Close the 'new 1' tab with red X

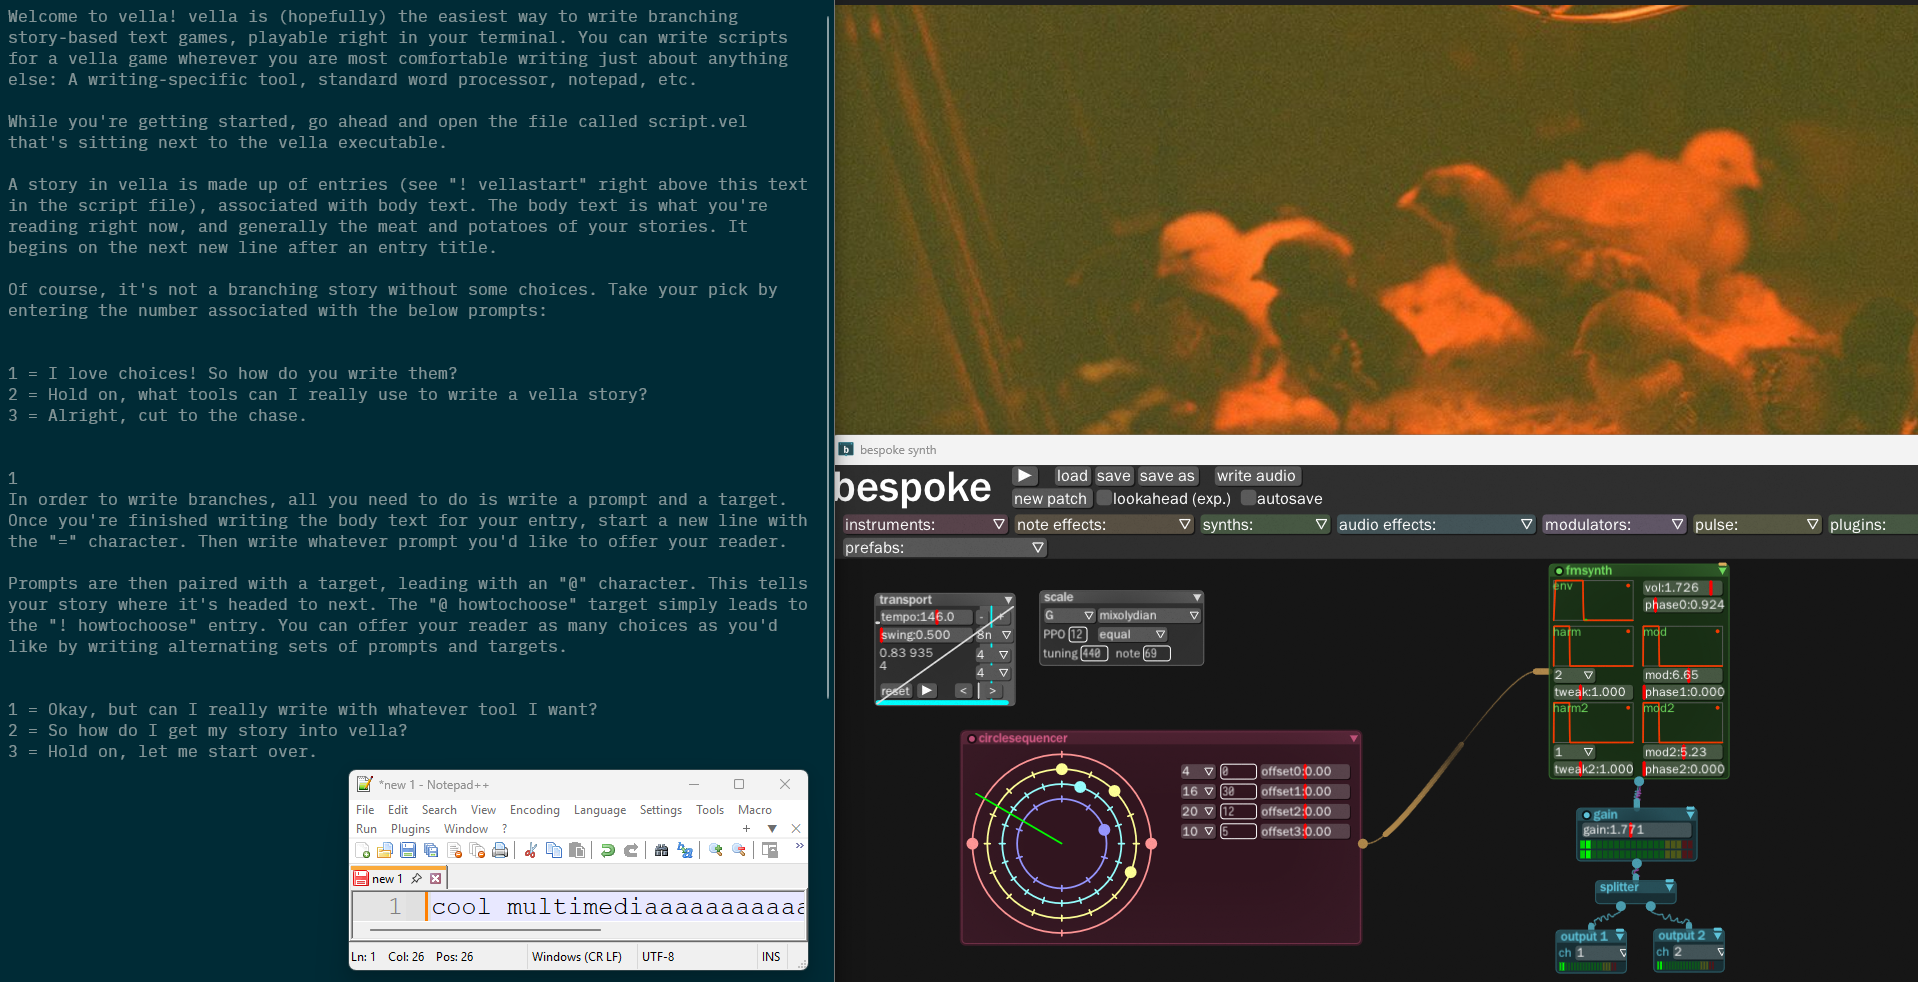click(436, 879)
